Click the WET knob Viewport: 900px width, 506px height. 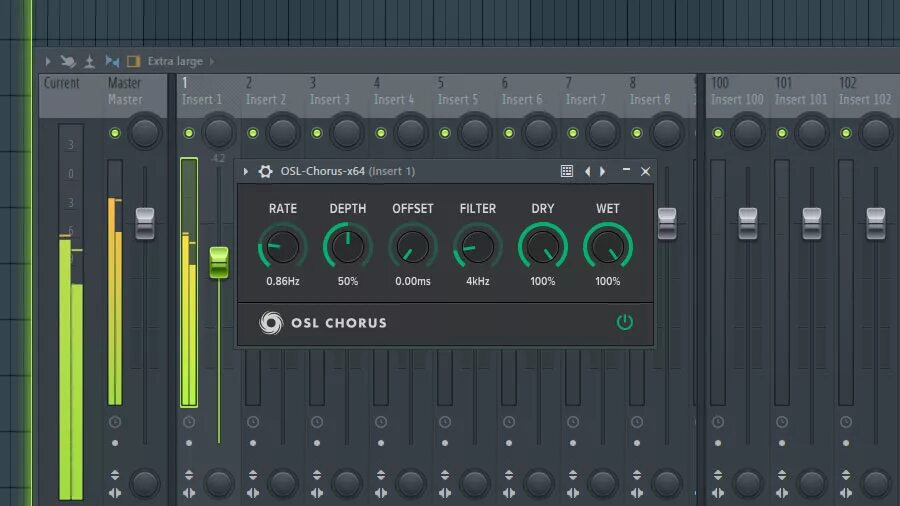[608, 247]
